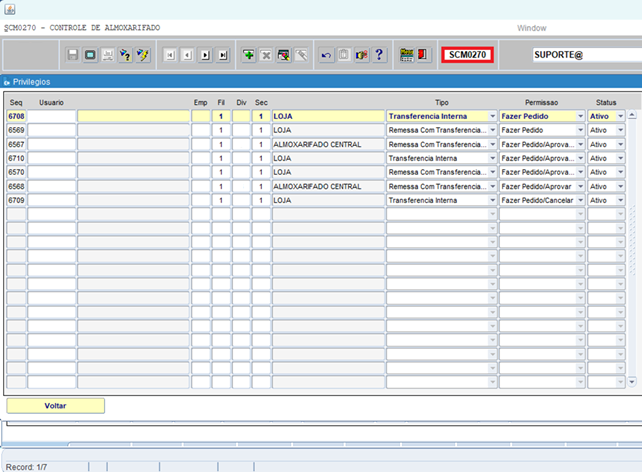Open Tipo dropdown for Seq 6570
The height and width of the screenshot is (472, 642).
coord(493,172)
